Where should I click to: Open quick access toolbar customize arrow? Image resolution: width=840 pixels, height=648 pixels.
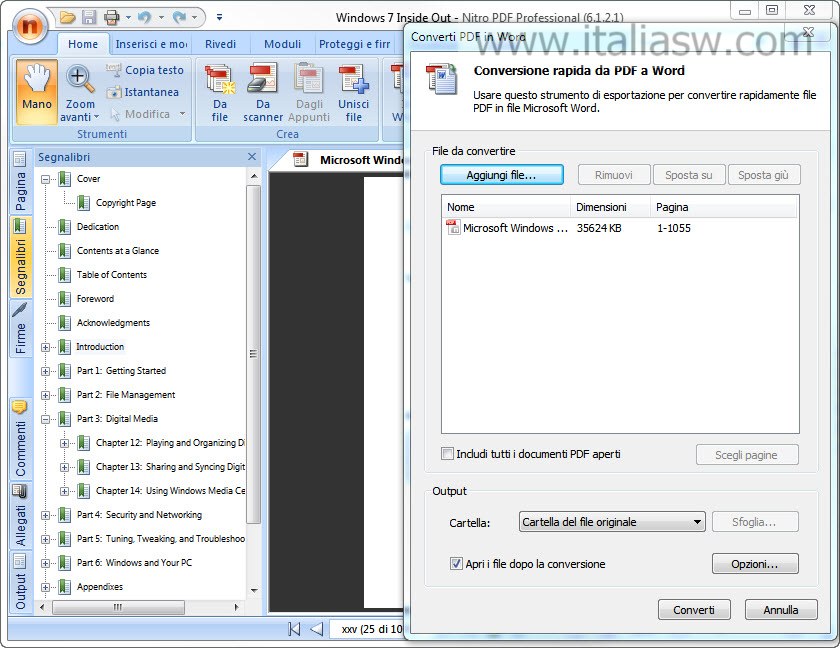(x=219, y=17)
